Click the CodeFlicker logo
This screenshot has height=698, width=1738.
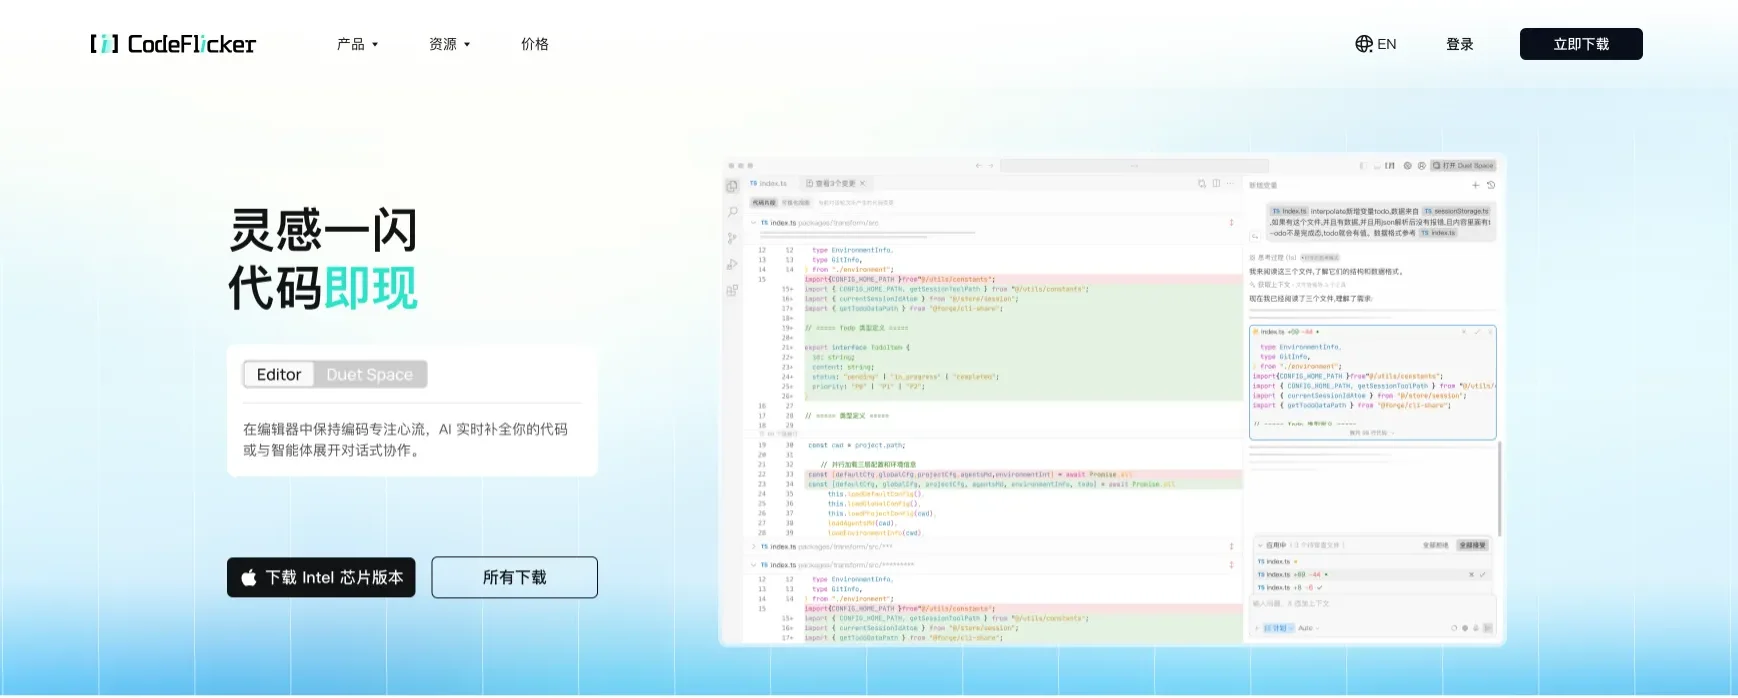click(173, 44)
